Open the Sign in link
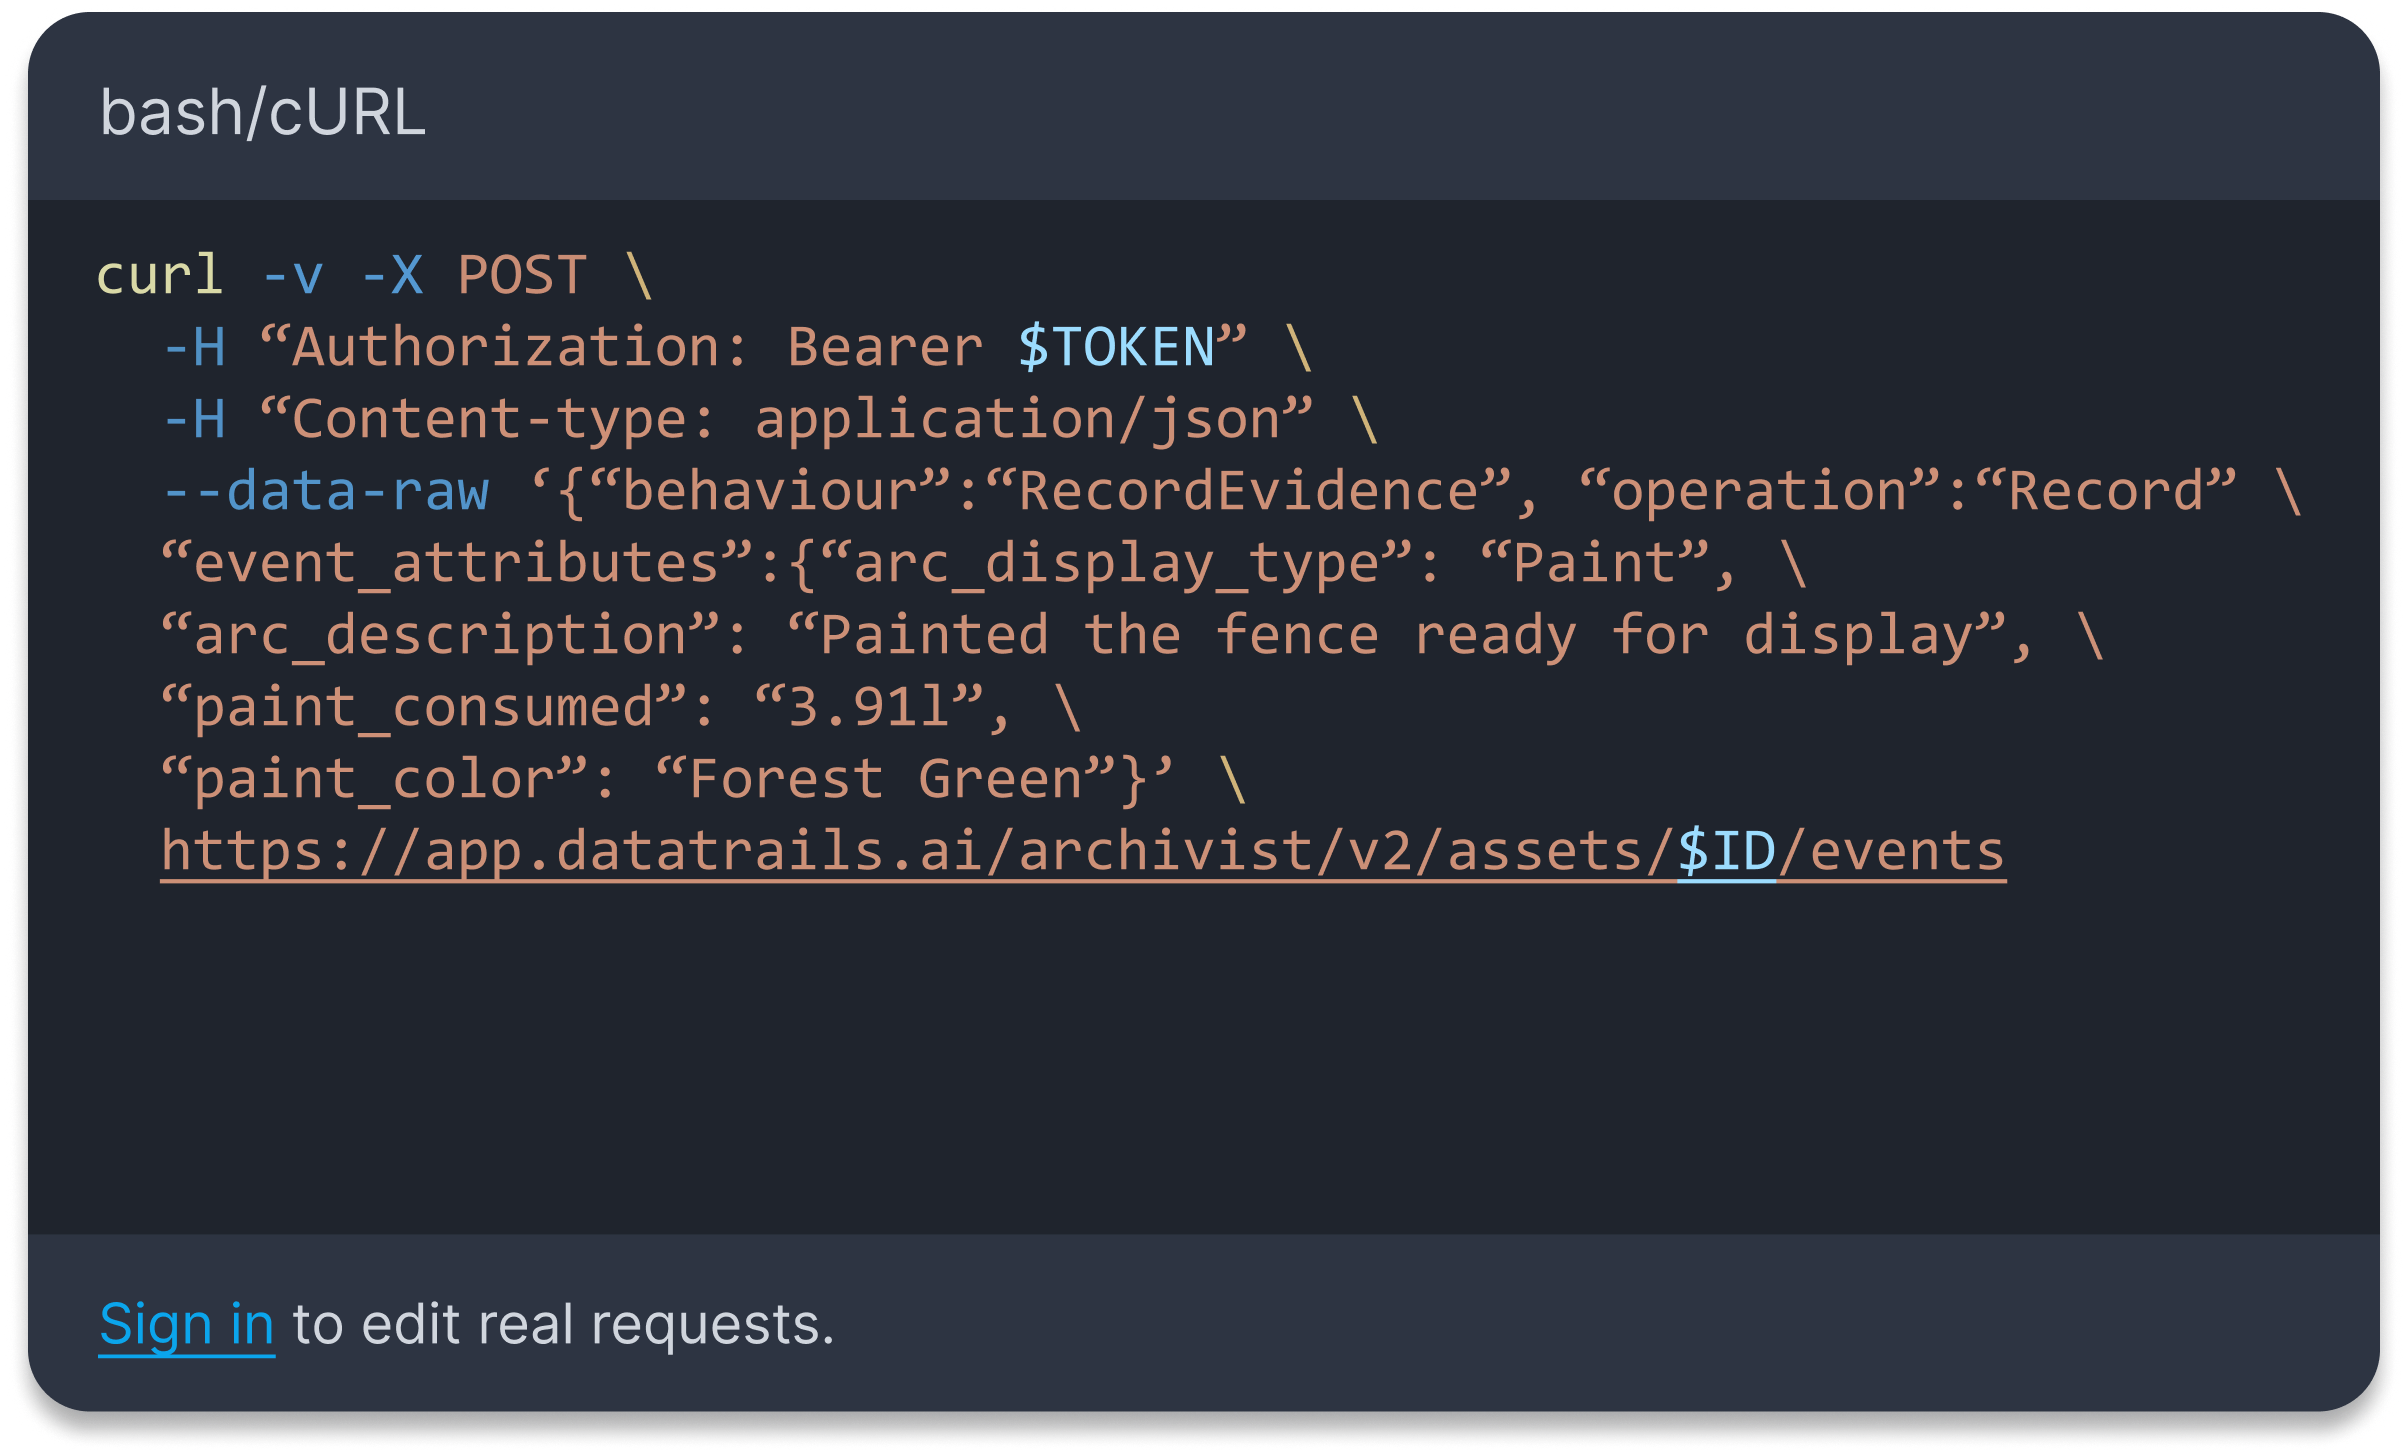 tap(186, 1325)
